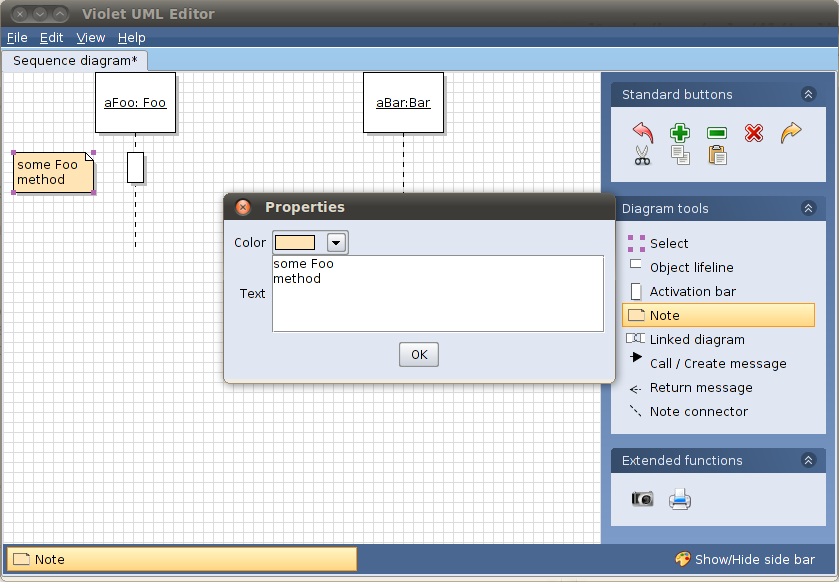
Task: Click the green minus zoom-out icon
Action: click(717, 133)
